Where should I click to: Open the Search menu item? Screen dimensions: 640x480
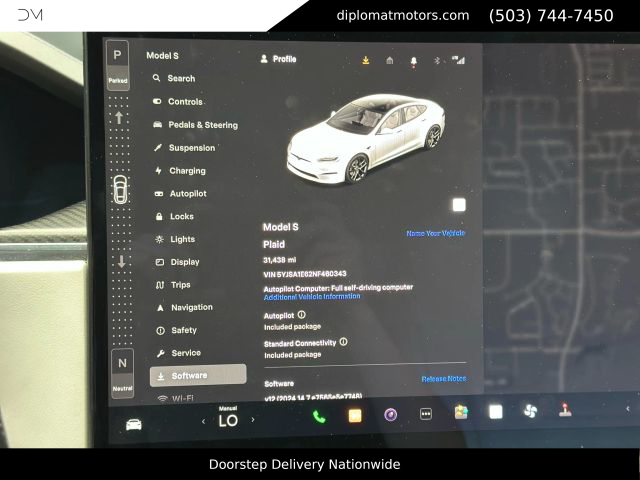pos(174,78)
